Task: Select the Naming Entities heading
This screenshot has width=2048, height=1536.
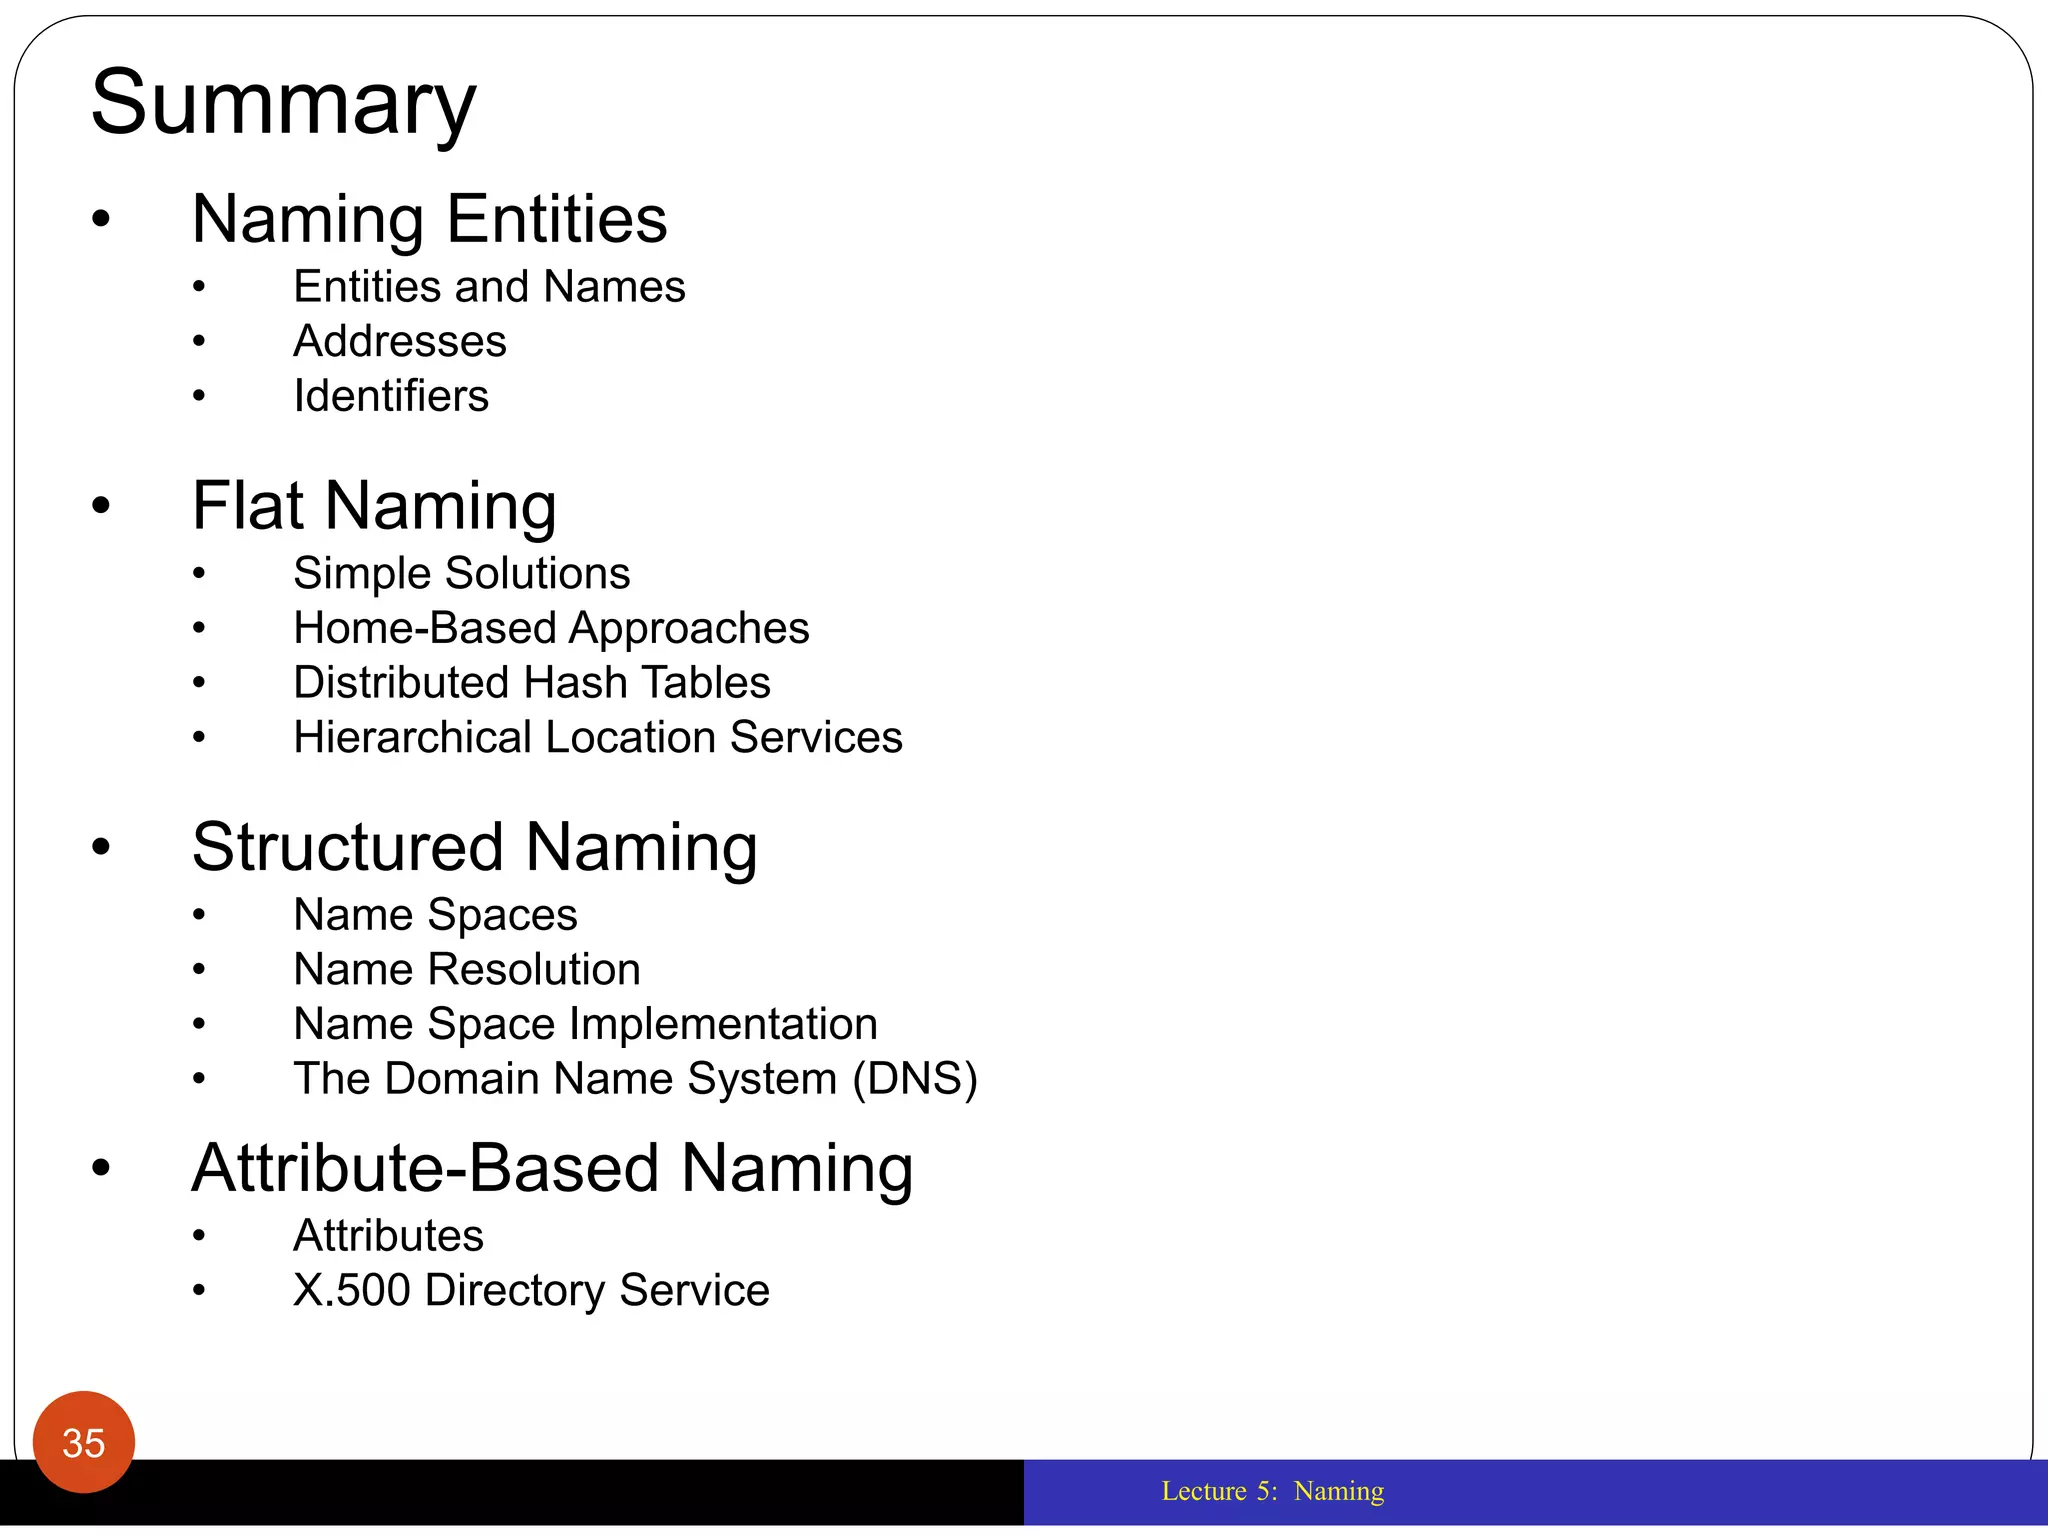Action: coord(429,218)
